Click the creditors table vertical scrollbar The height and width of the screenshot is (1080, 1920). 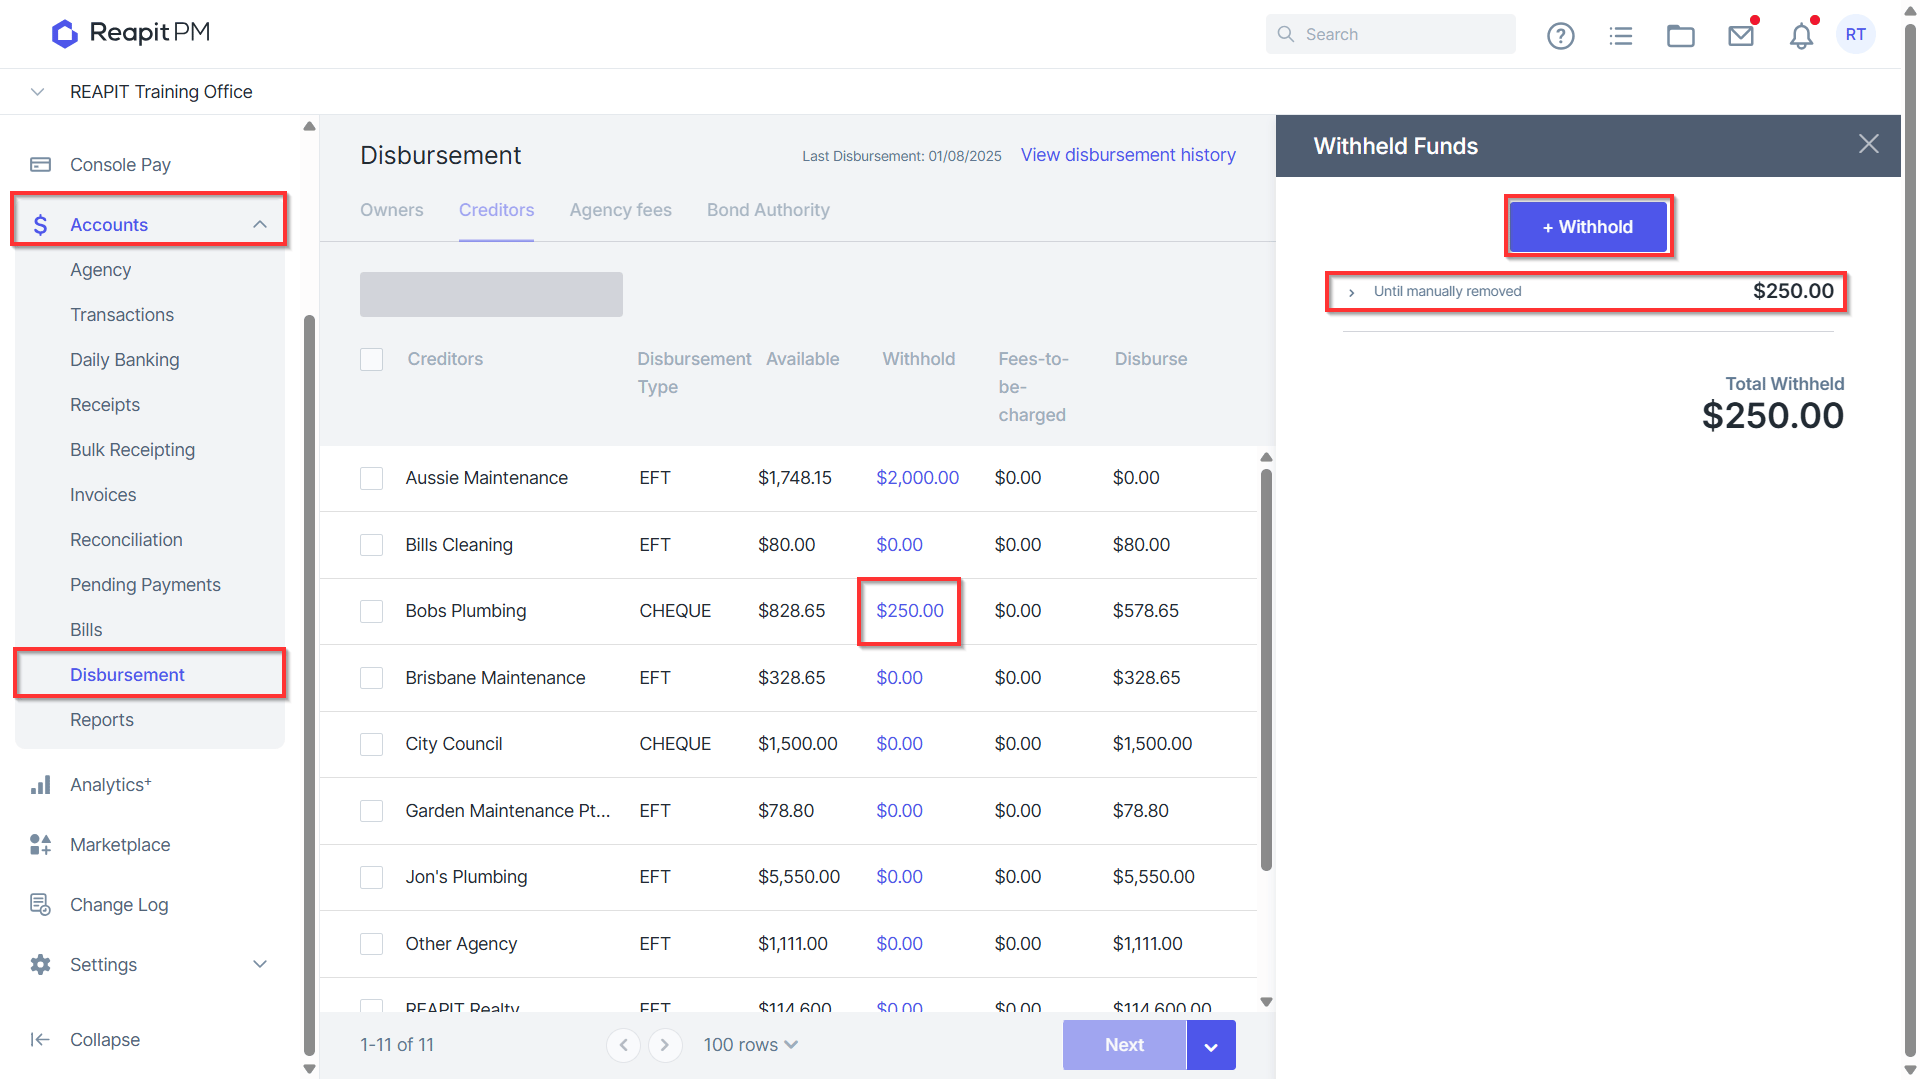1266,670
